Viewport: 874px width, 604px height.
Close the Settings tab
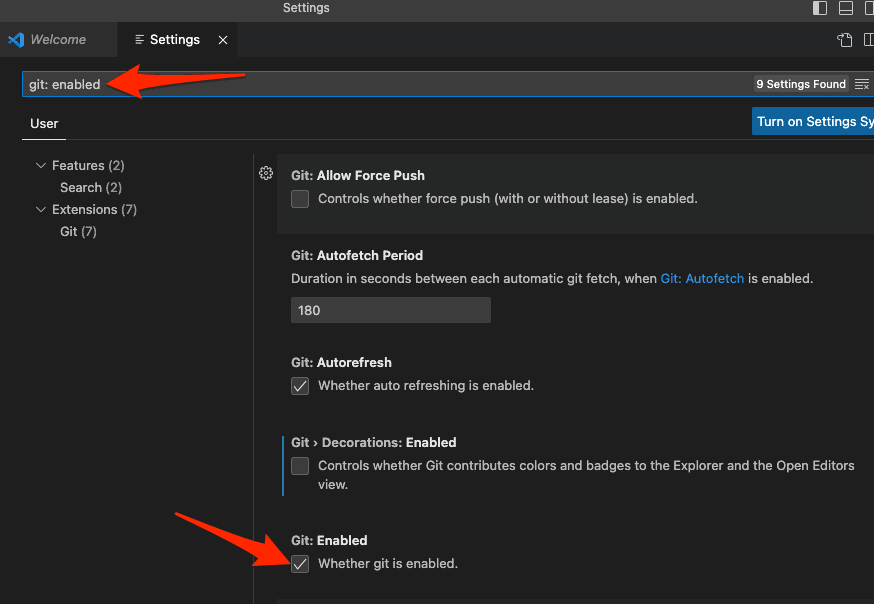point(223,40)
